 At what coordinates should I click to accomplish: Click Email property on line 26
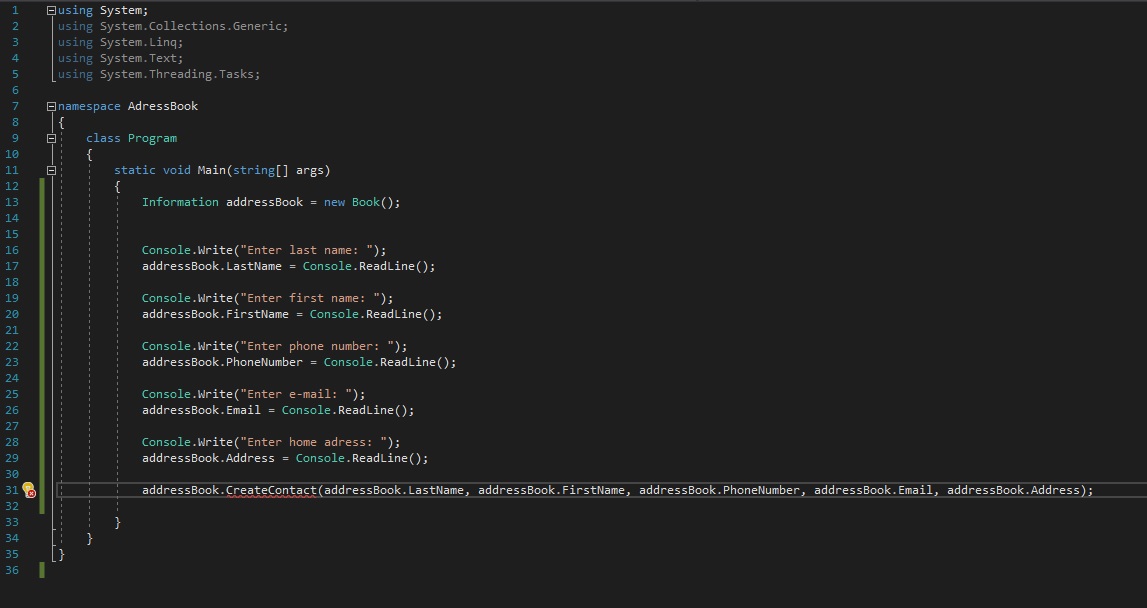coord(243,410)
